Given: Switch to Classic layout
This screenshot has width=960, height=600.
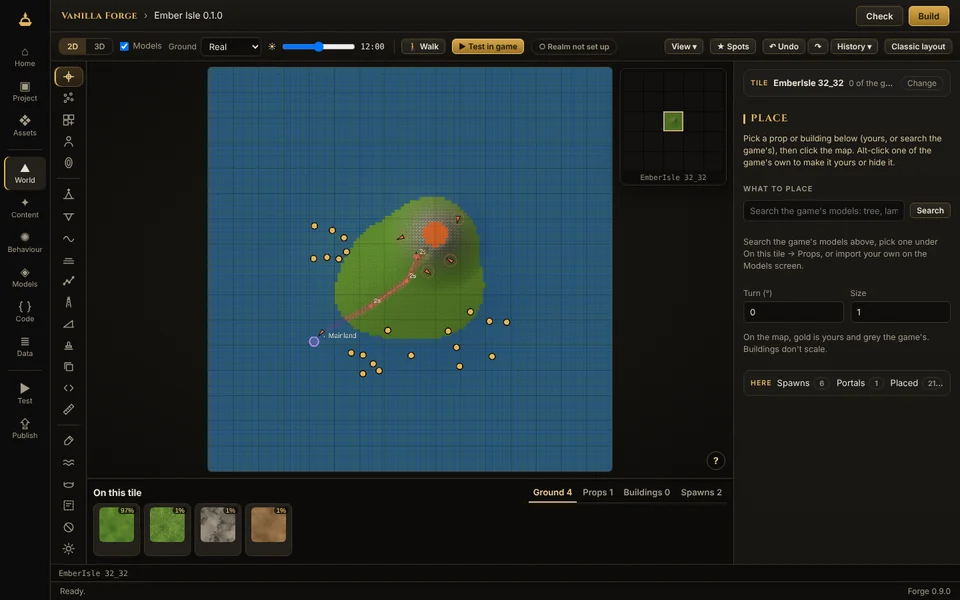Looking at the screenshot, I should point(918,47).
